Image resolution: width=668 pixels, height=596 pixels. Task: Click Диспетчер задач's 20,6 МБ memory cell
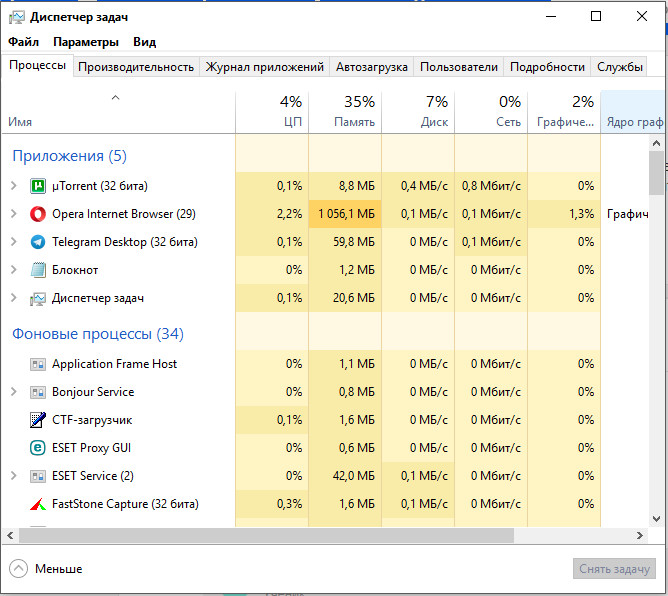point(345,298)
